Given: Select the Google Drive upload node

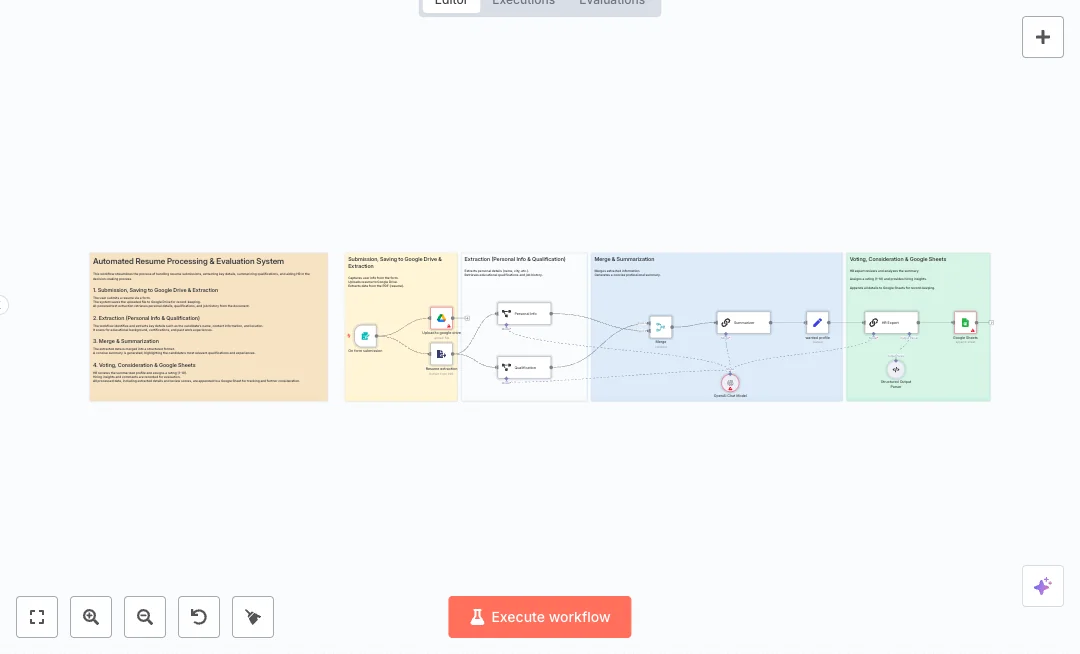Looking at the screenshot, I should point(441,318).
